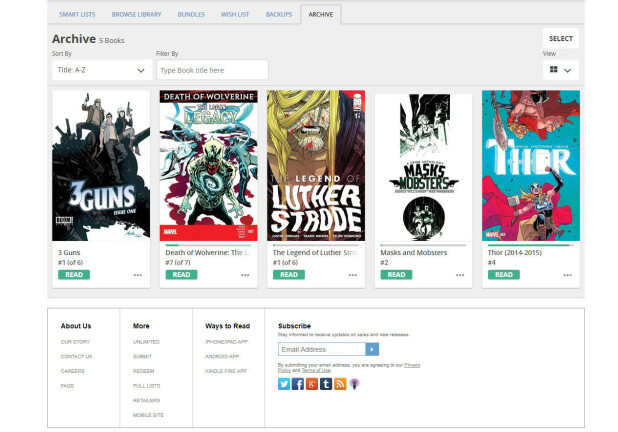Read Thor (2014-2015) #4
The image size is (618, 432).
(504, 275)
